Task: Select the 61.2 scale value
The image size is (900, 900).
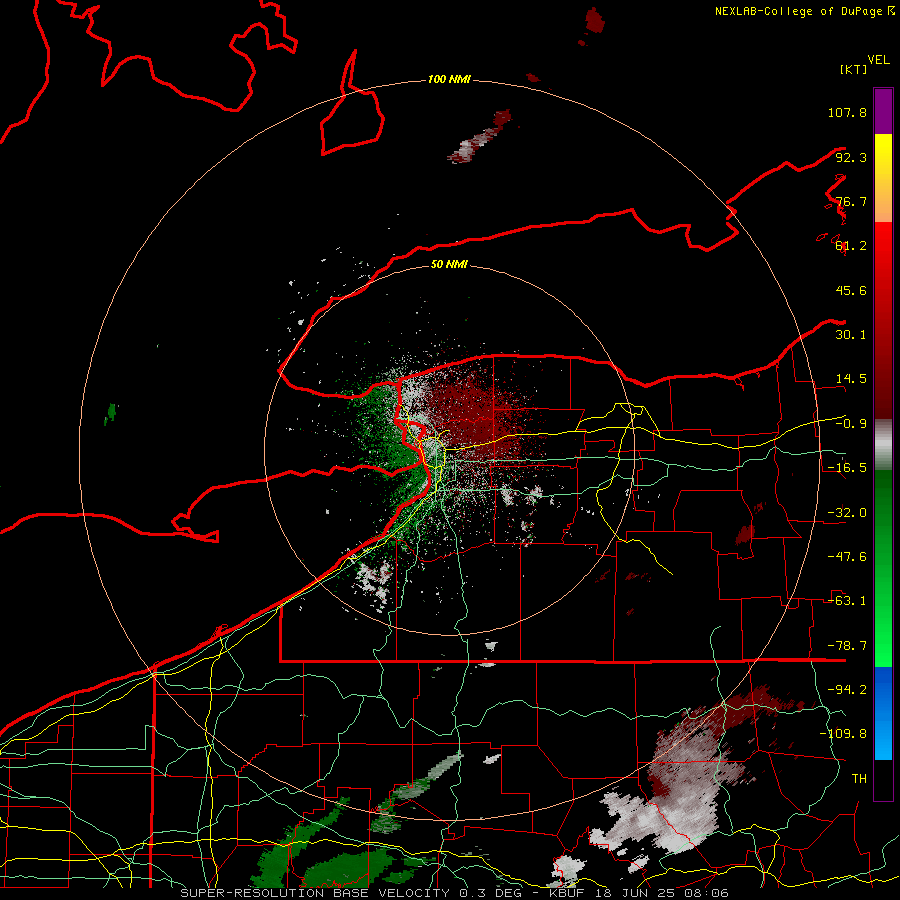Action: point(851,246)
